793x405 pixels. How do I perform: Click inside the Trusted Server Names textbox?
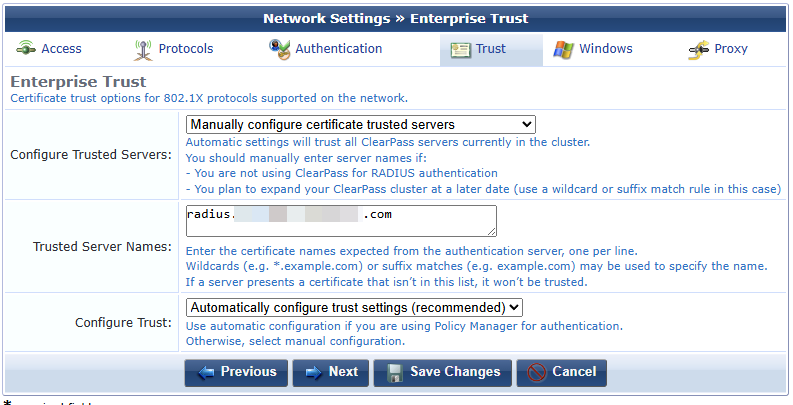[x=341, y=221]
